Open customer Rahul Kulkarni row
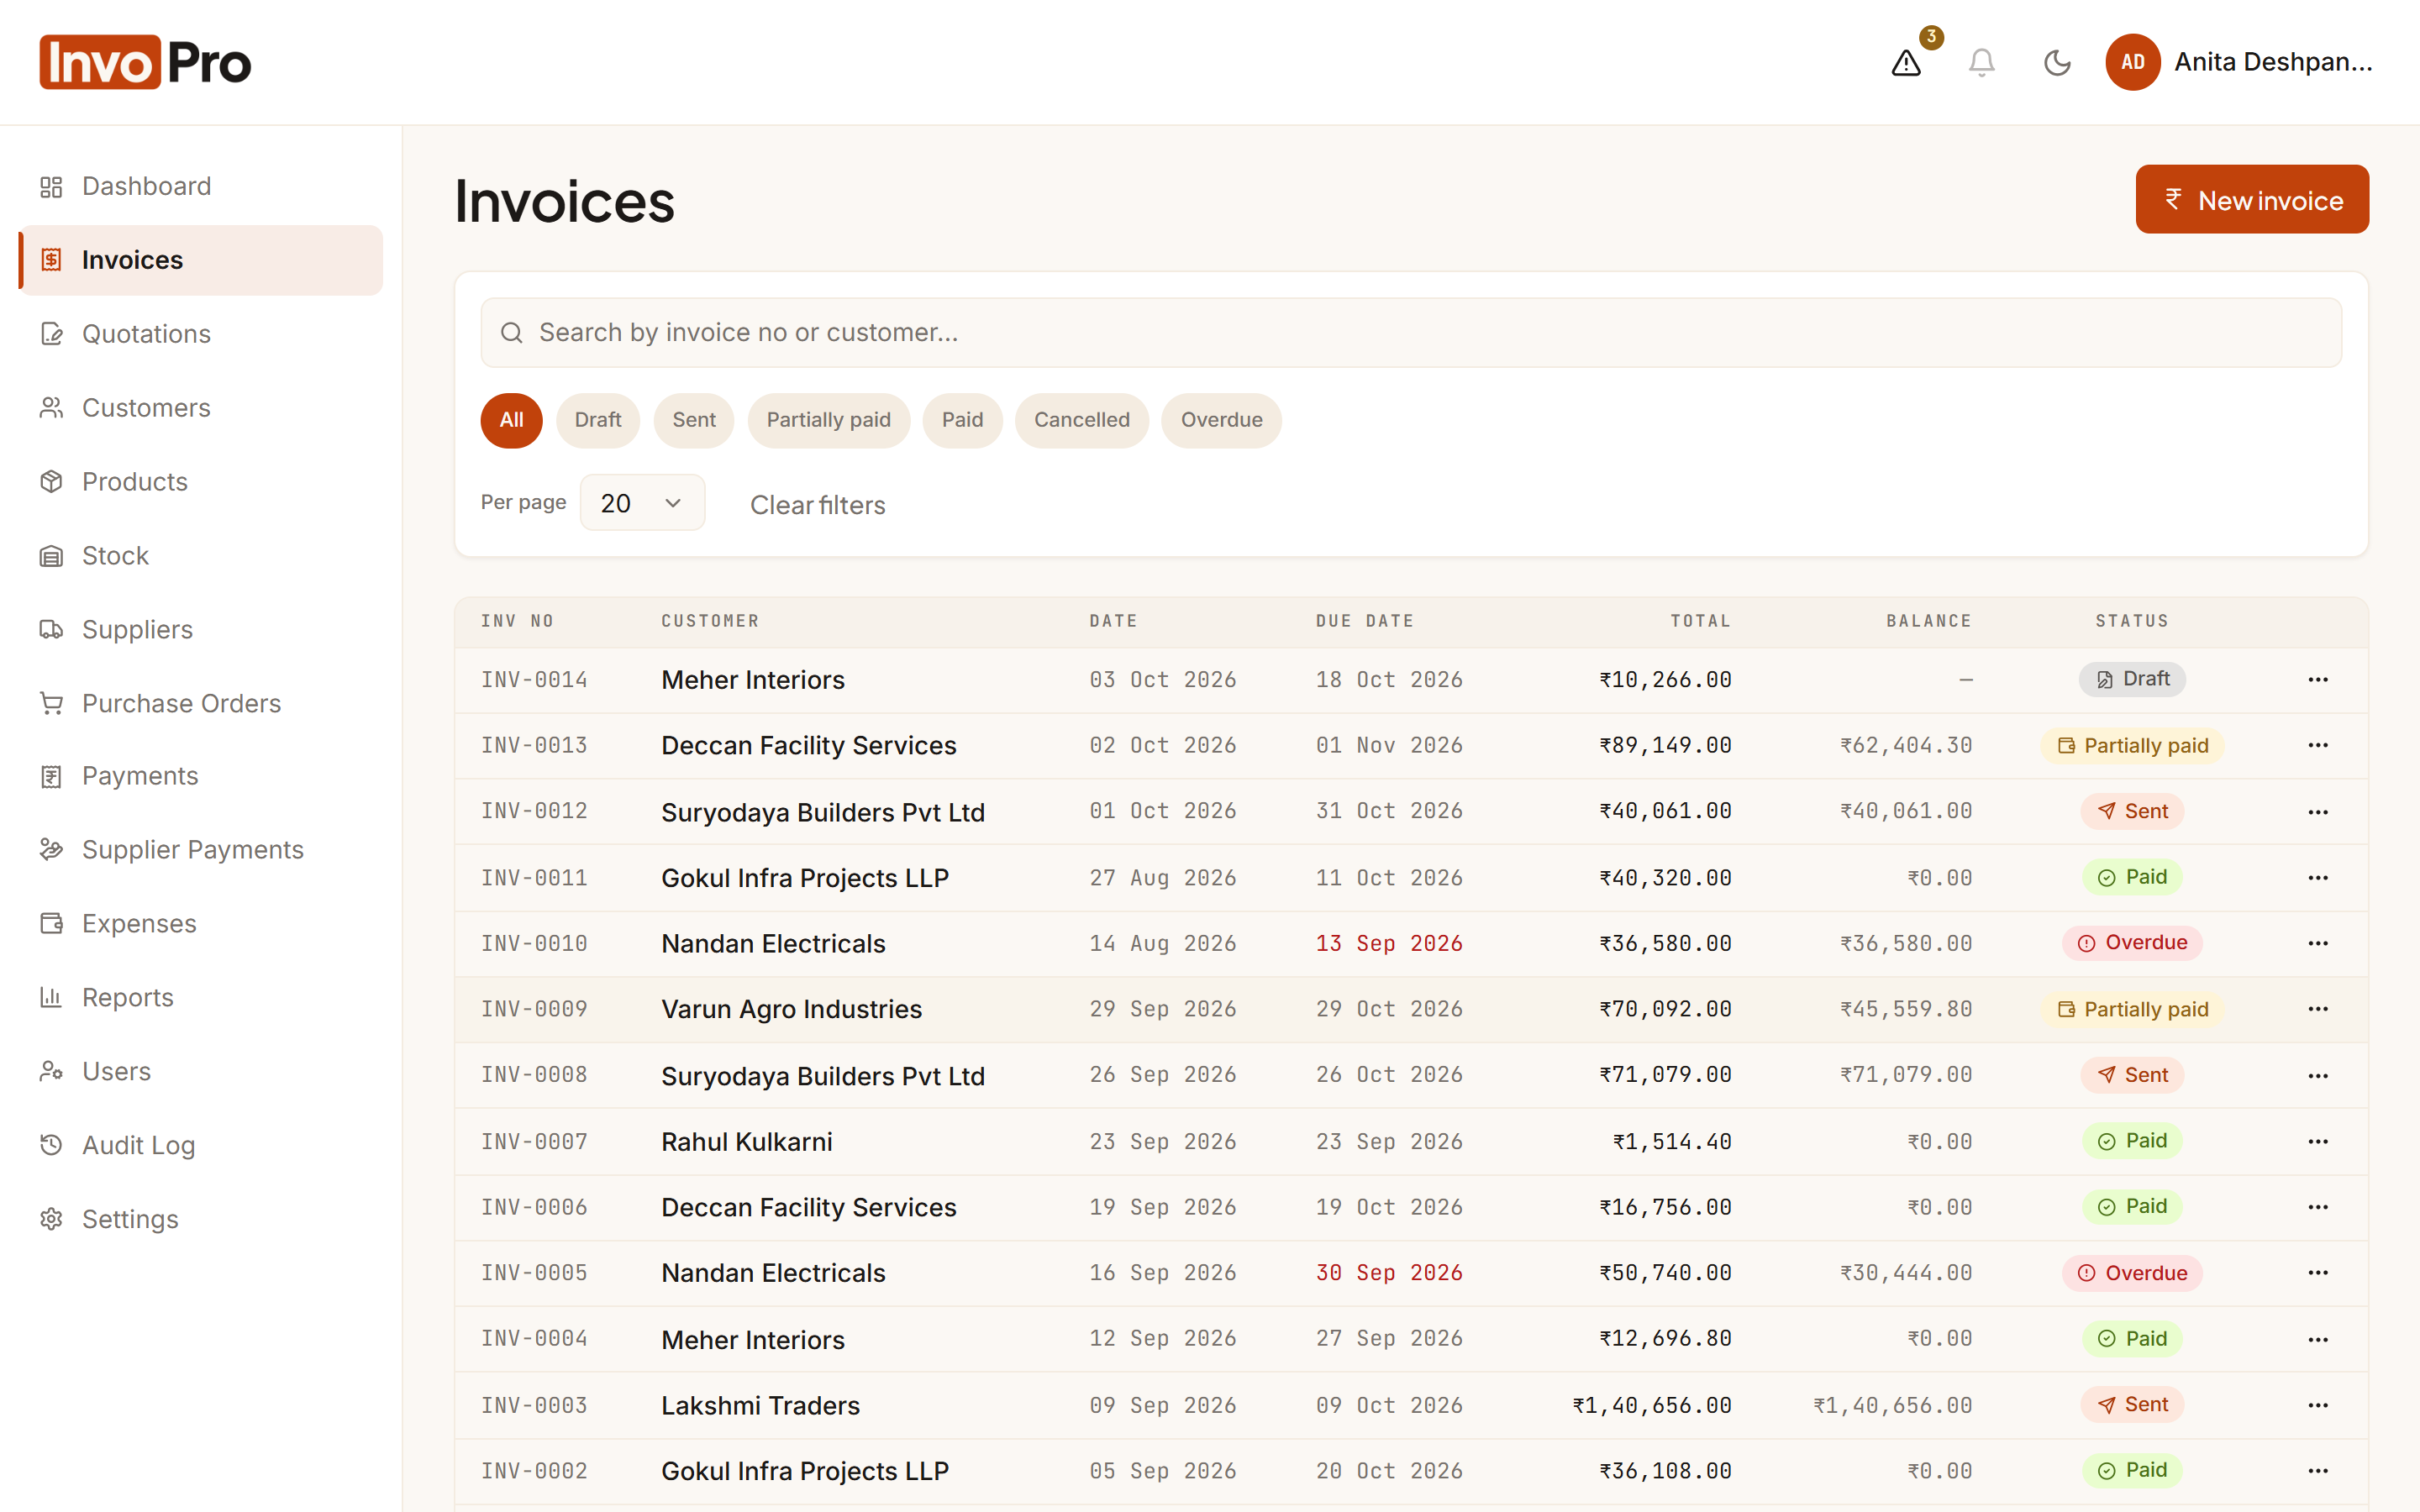Viewport: 2420px width, 1512px height. [x=746, y=1142]
